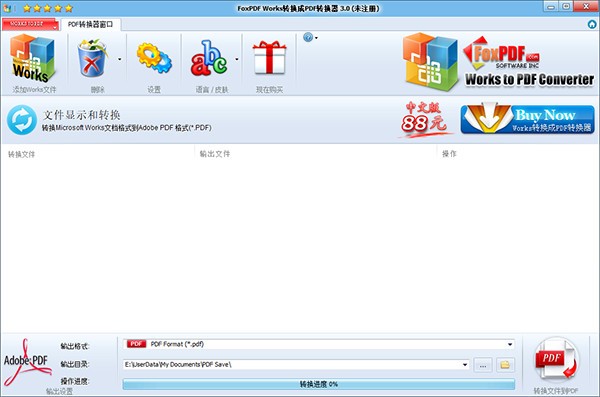The image size is (600, 397).
Task: Close the FoxPDF window
Action: 586,7
